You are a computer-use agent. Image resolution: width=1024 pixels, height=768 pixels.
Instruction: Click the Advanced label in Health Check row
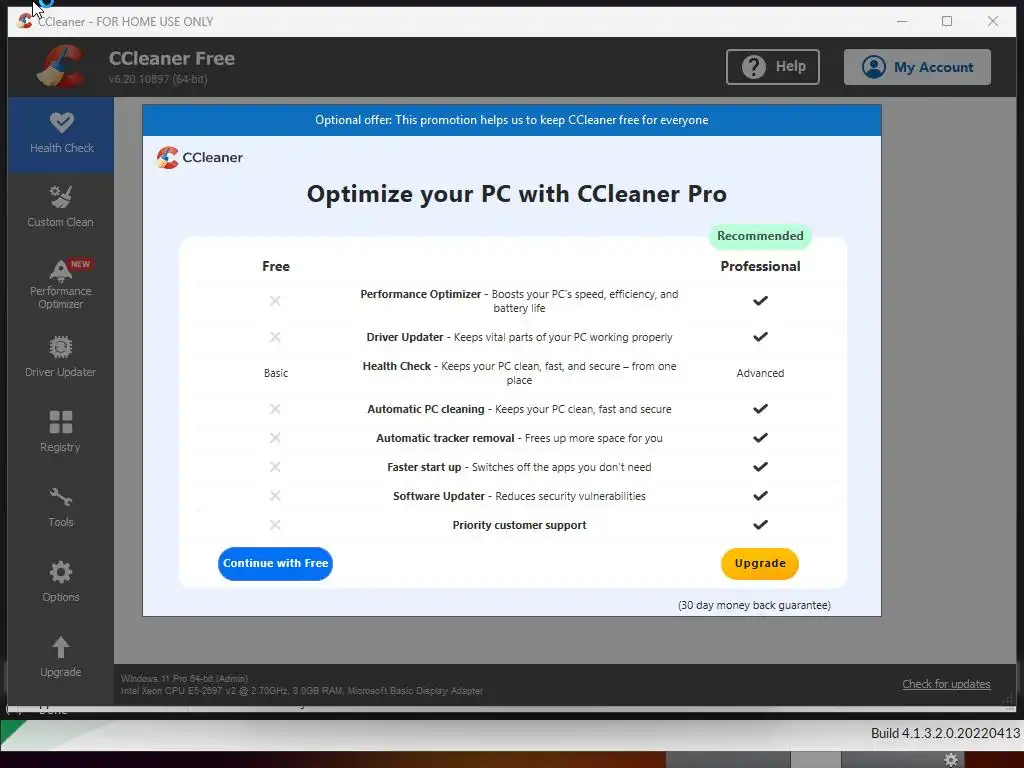tap(760, 374)
